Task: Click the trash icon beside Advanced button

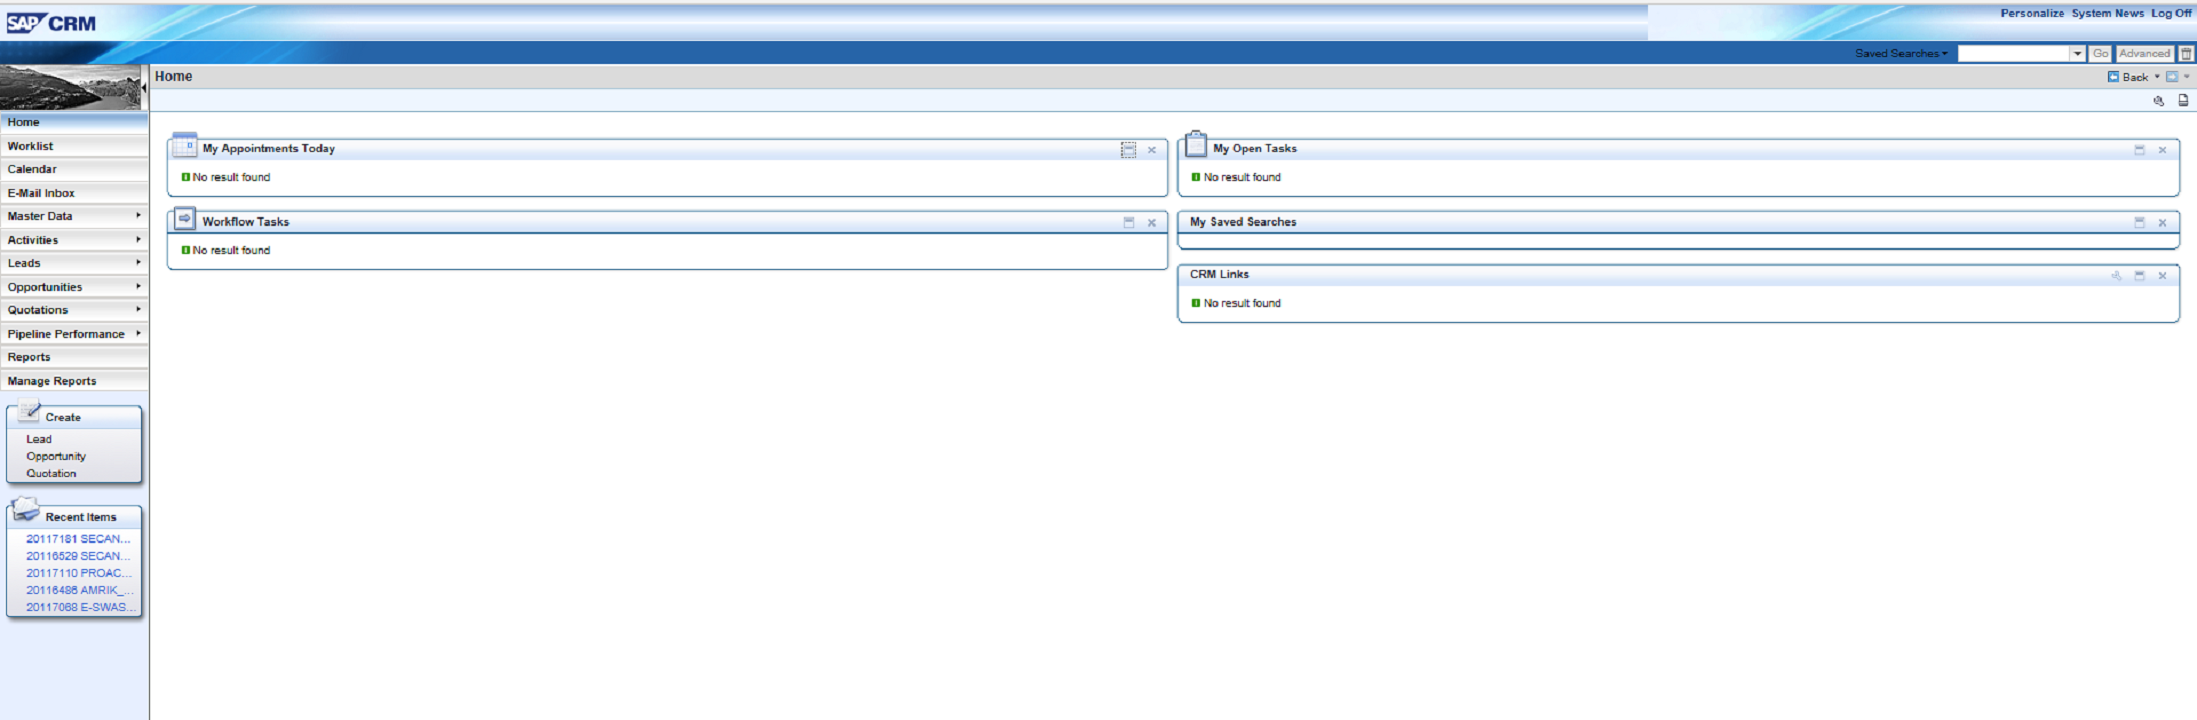Action: pos(2186,54)
